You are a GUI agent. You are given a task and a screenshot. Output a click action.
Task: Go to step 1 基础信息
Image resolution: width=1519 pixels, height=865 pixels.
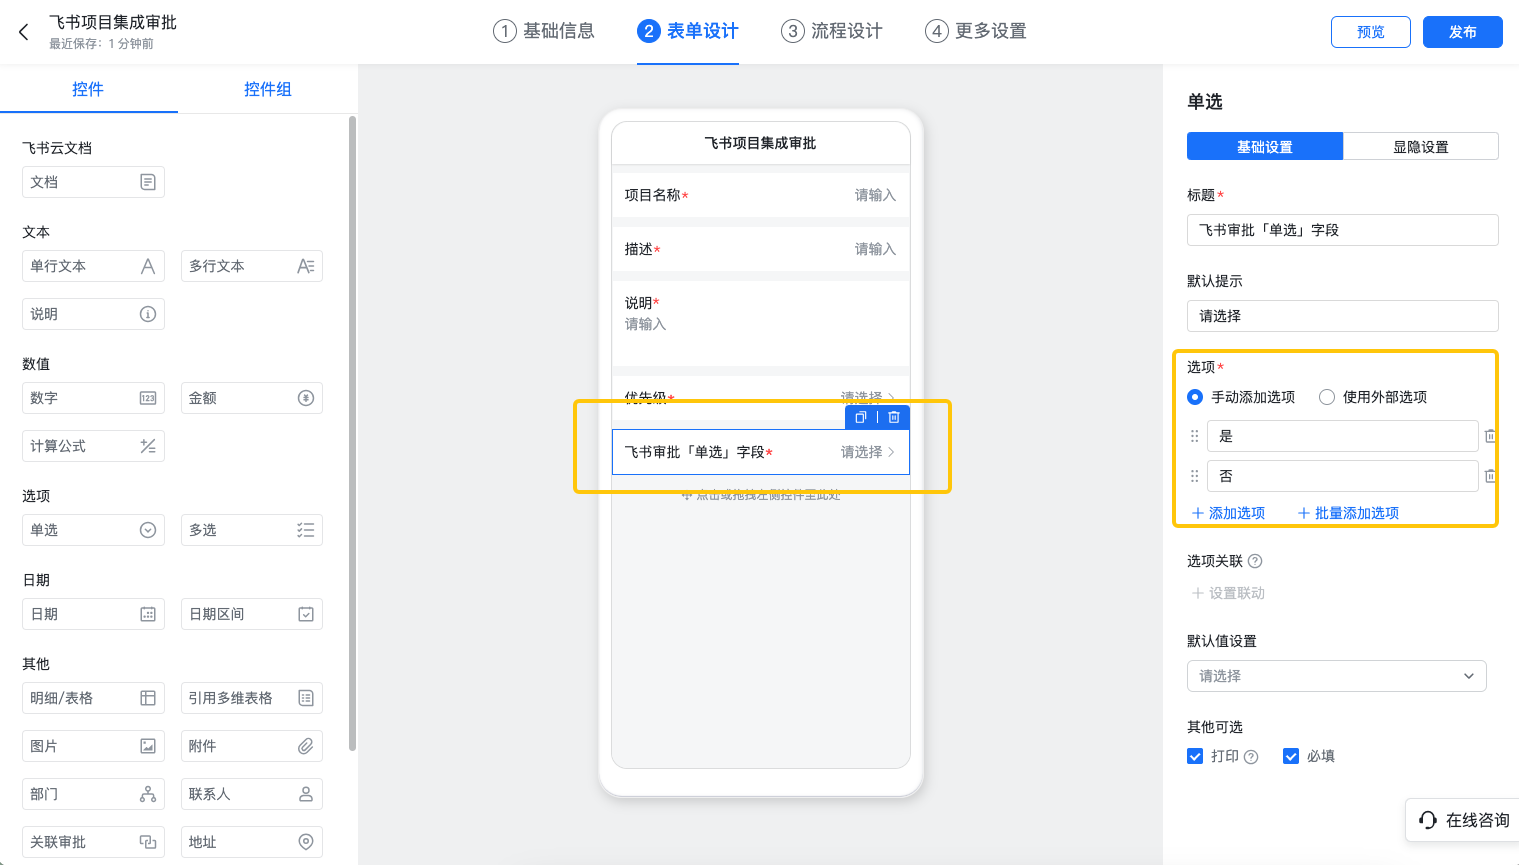pyautogui.click(x=544, y=31)
